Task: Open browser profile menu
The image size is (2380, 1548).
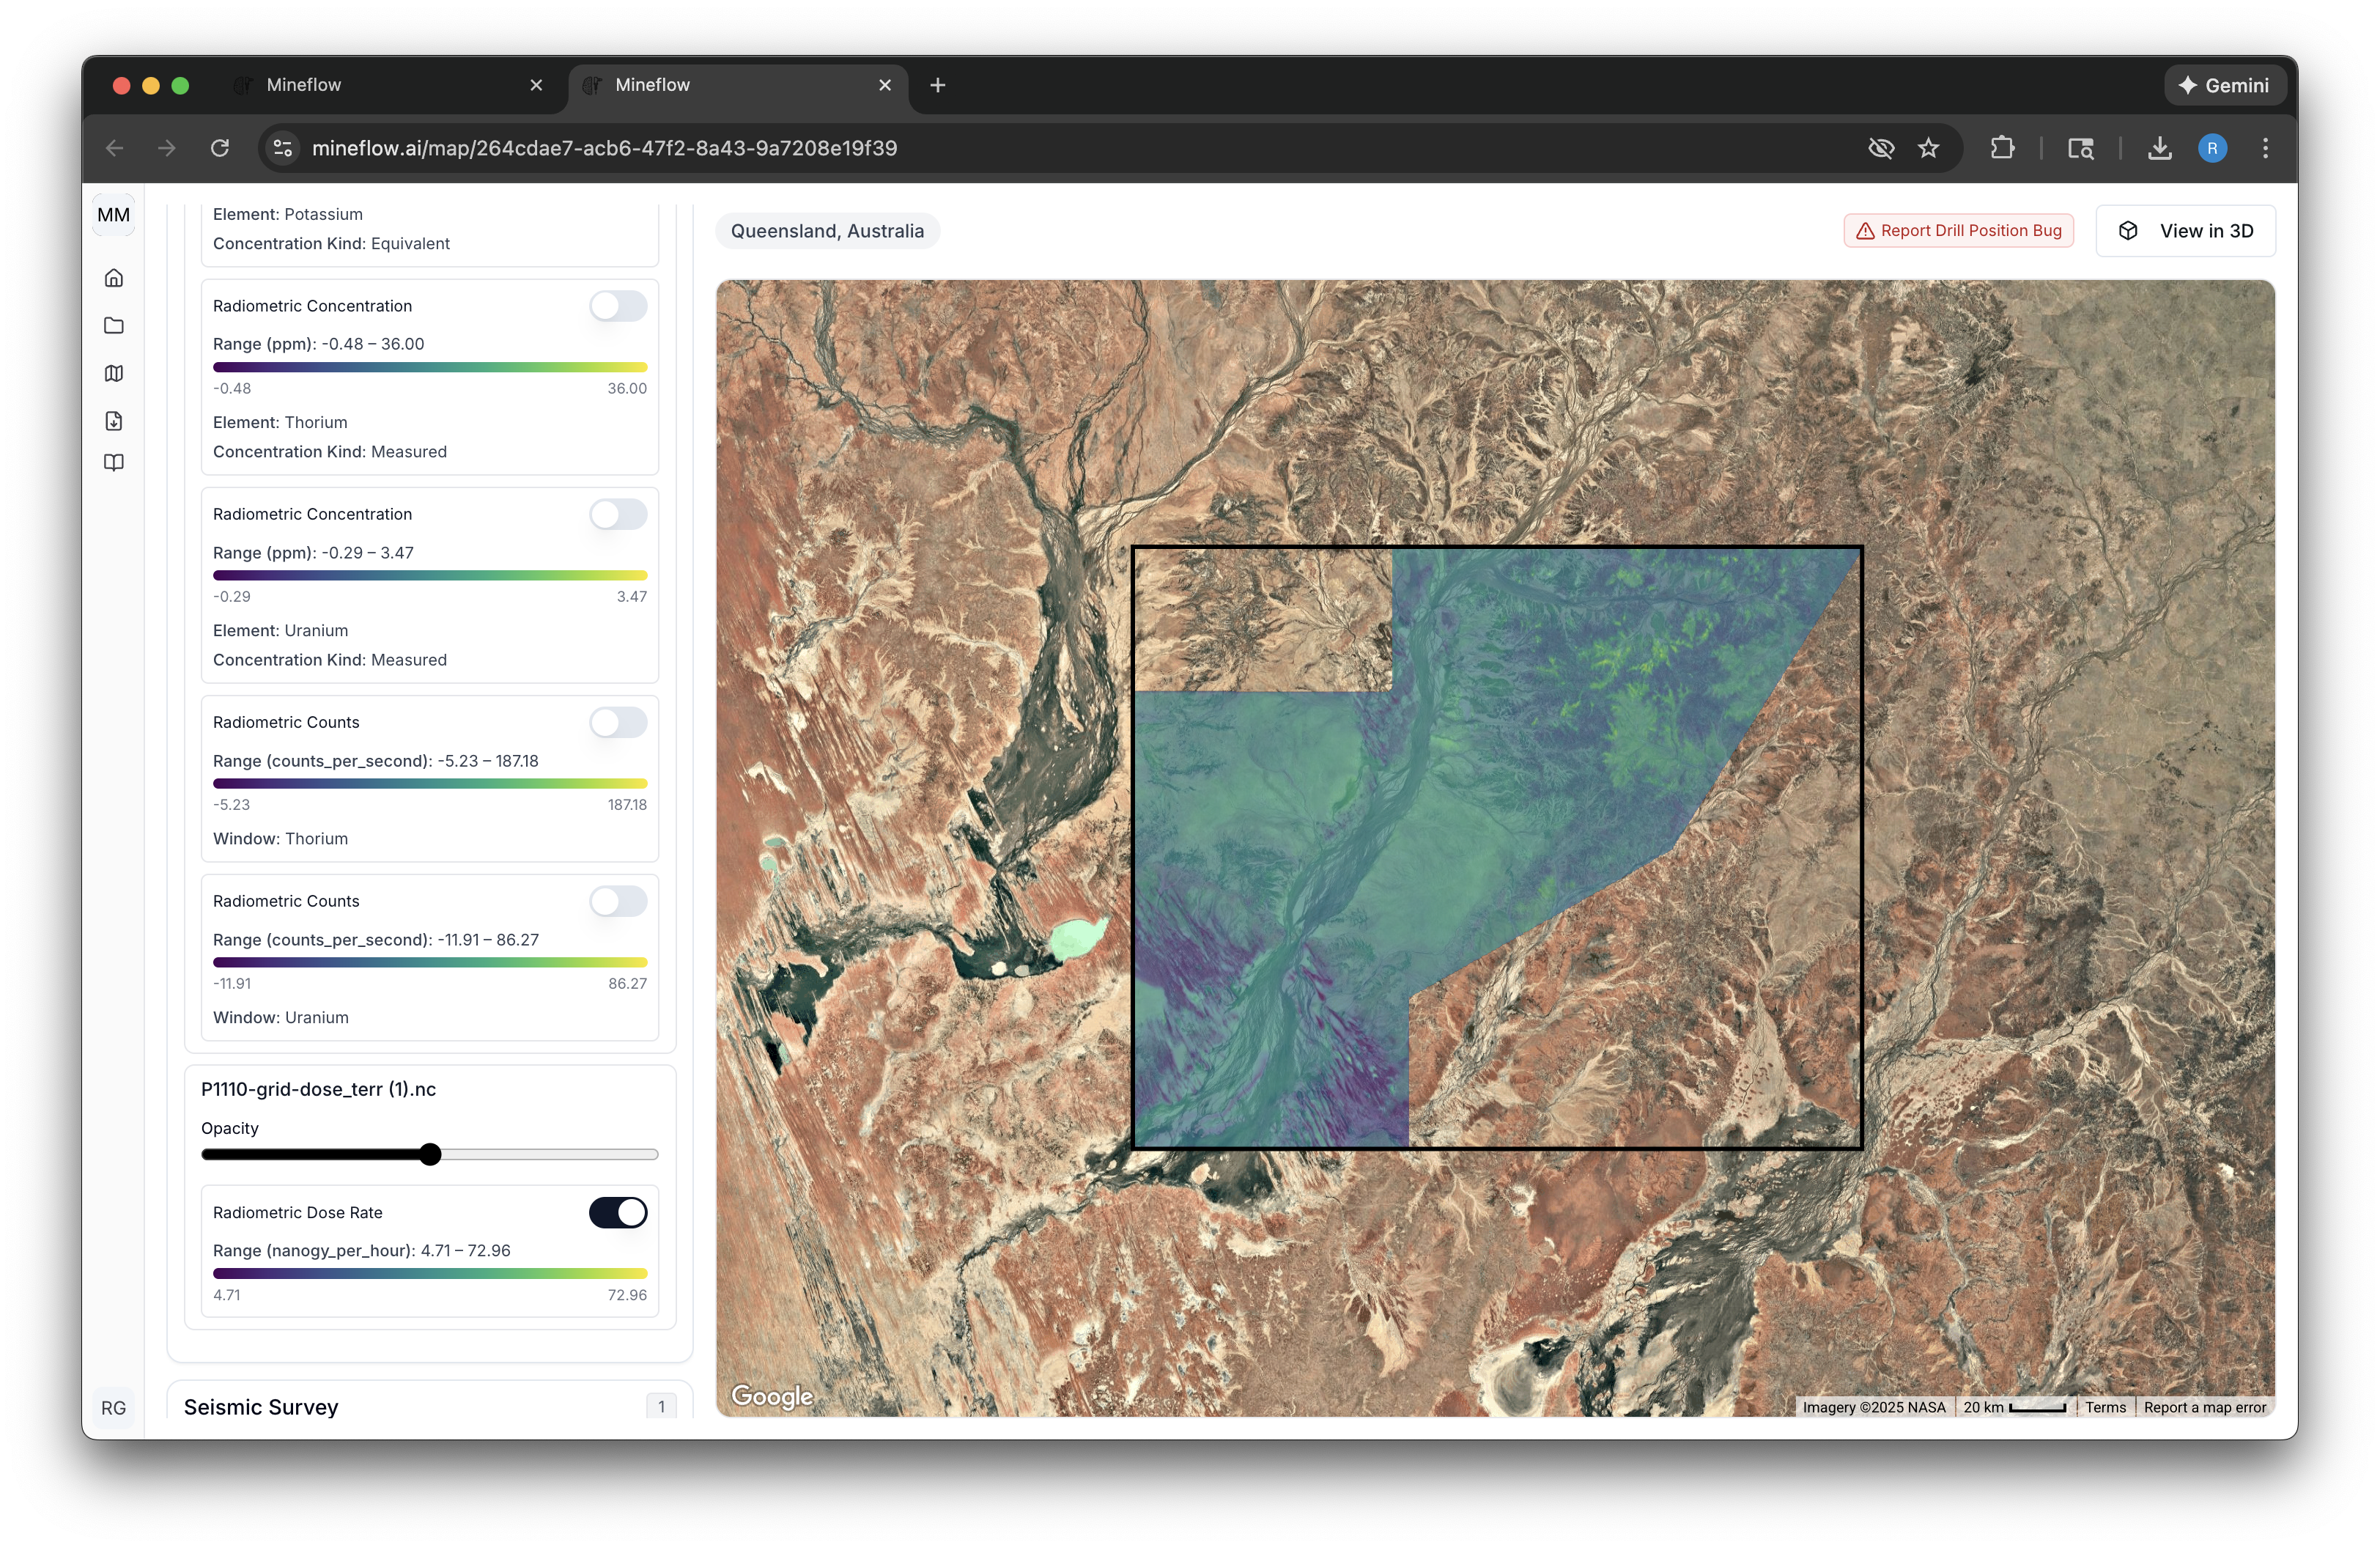Action: coord(2212,147)
